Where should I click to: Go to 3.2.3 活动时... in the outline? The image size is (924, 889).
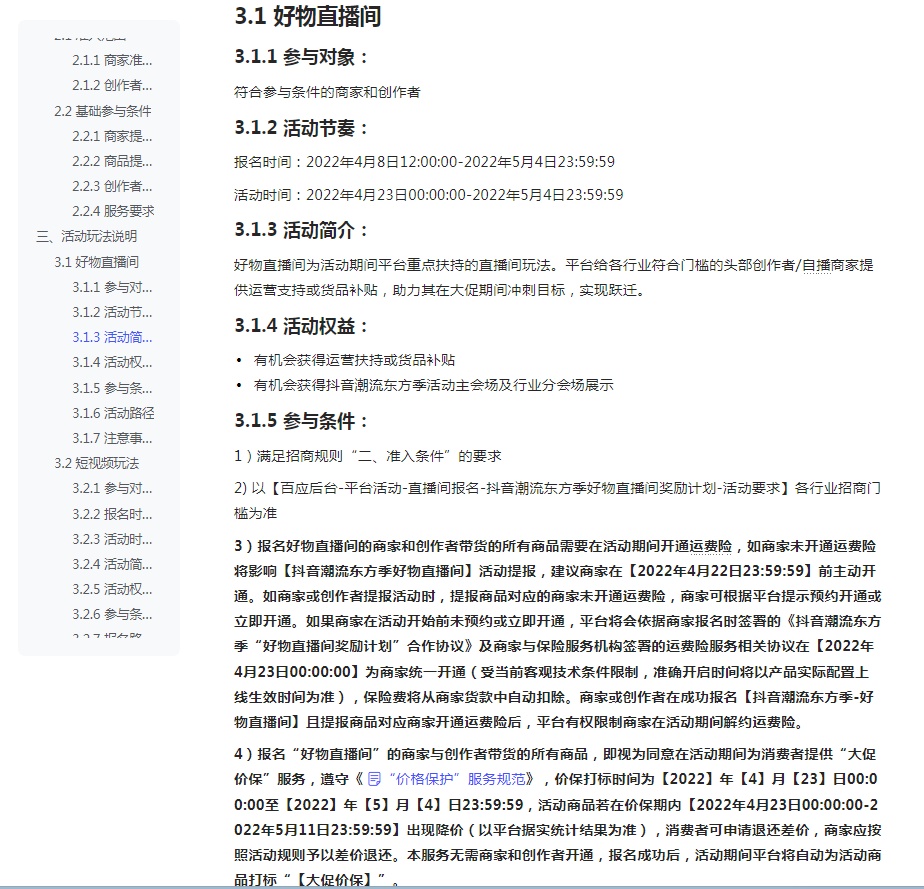[x=112, y=539]
